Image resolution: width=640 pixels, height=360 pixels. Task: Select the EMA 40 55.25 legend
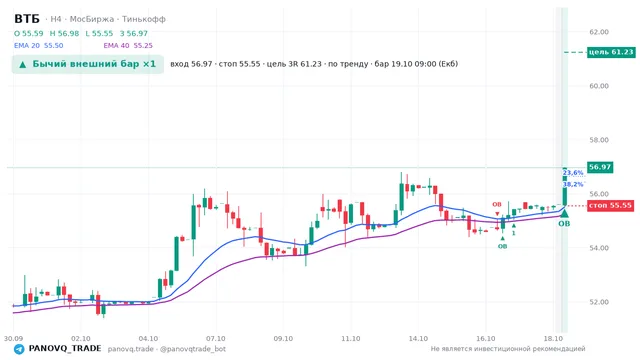point(128,46)
